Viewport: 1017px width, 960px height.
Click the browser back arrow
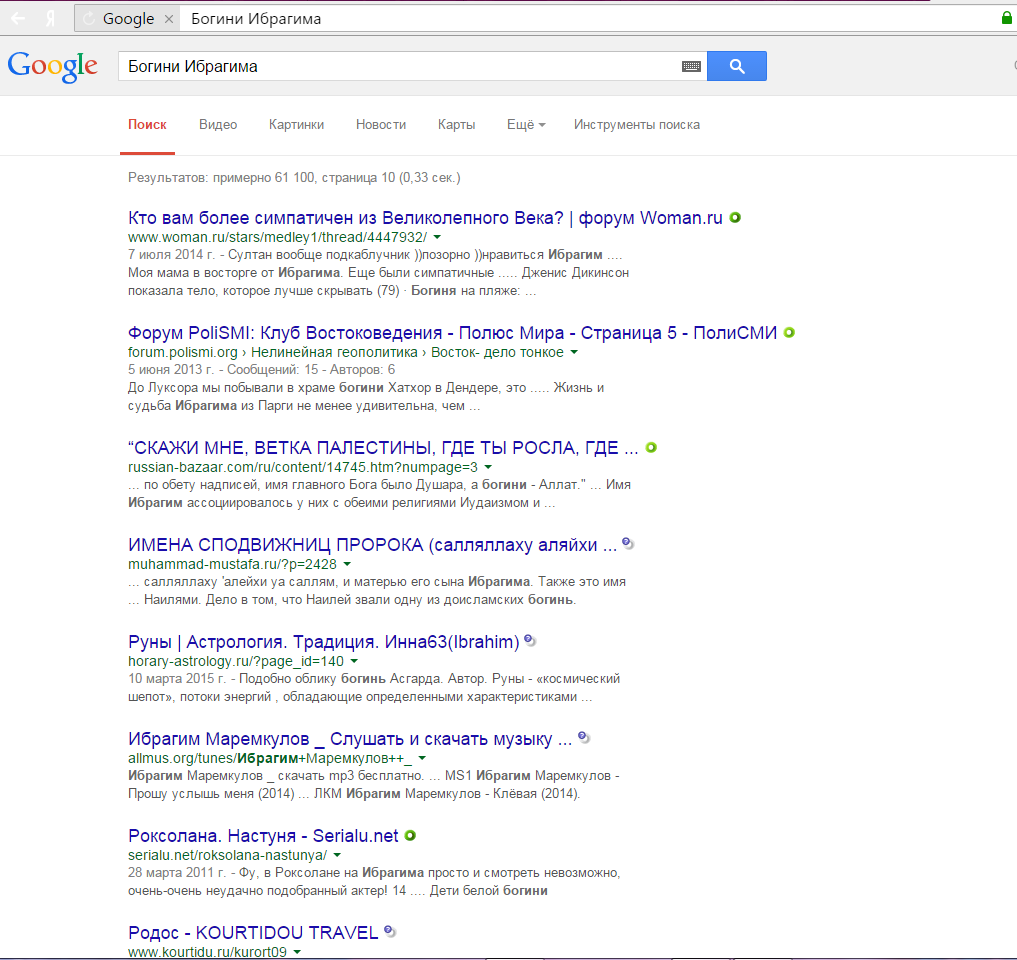point(18,18)
